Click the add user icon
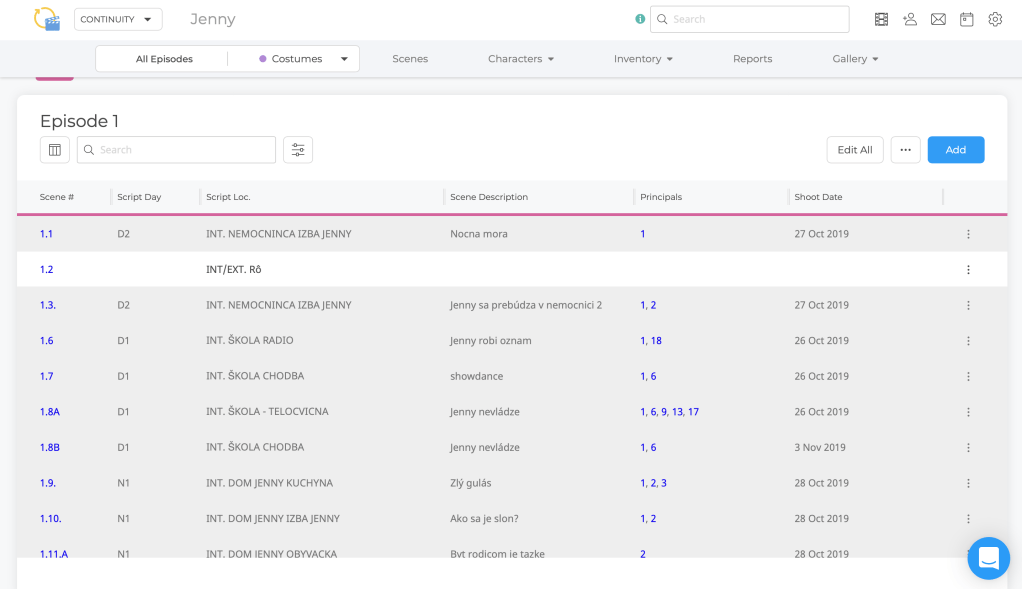Image resolution: width=1022 pixels, height=589 pixels. pyautogui.click(x=910, y=19)
